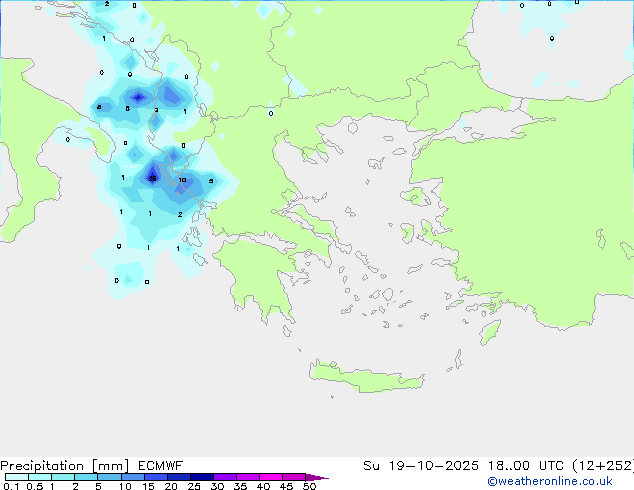Click the legend value '0.5'
This screenshot has width=634, height=490.
click(x=35, y=486)
